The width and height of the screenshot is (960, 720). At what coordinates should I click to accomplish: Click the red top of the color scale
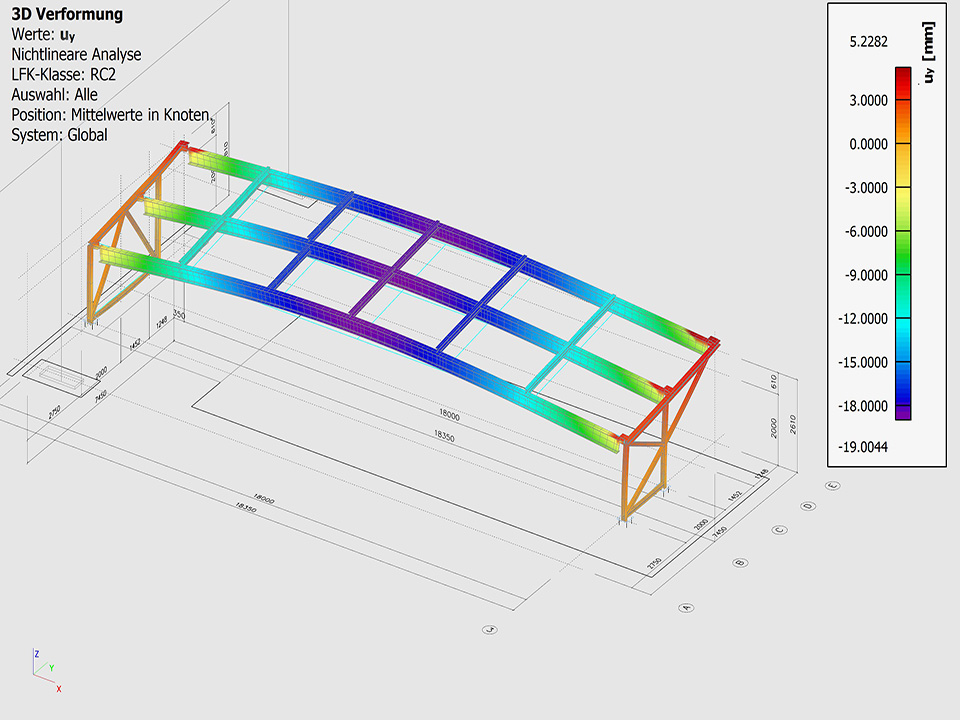[x=902, y=73]
